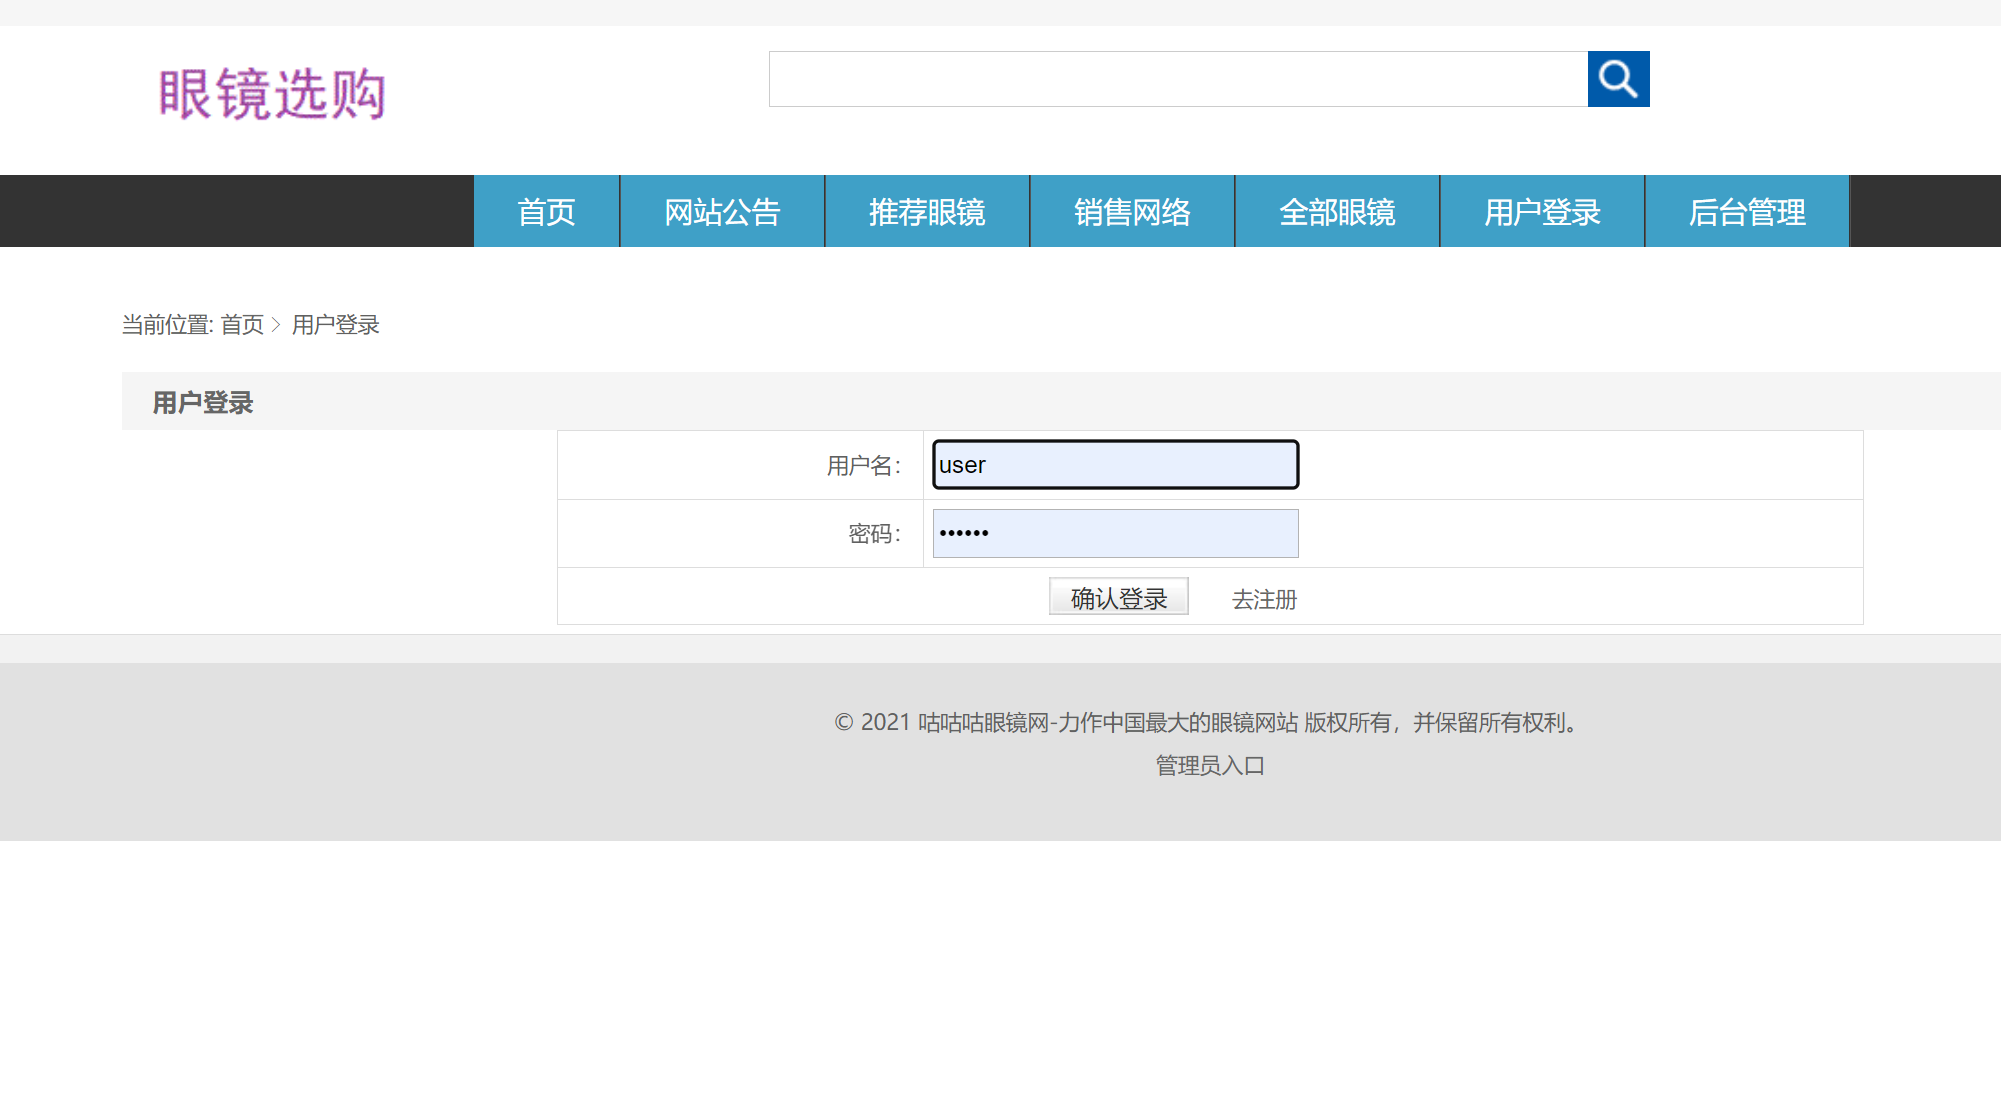Click the 用户登录 section heading
The image size is (2001, 1107).
coord(203,403)
